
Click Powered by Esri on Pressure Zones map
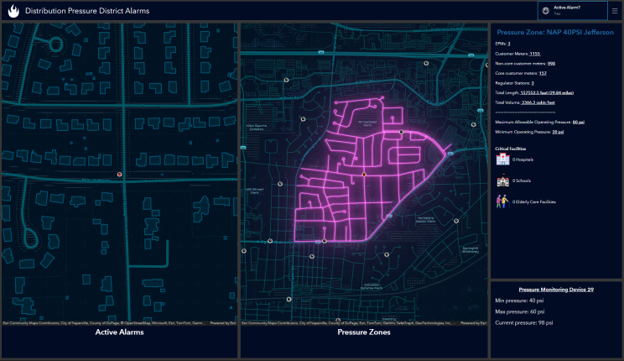coord(473,323)
